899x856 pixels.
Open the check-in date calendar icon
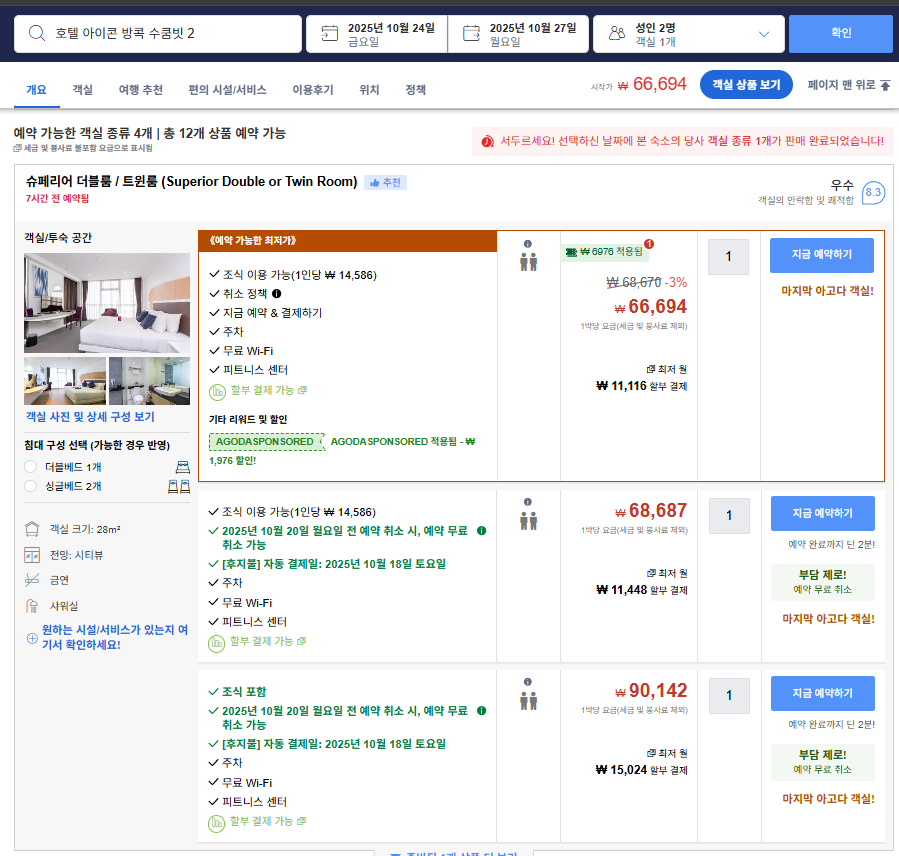329,33
